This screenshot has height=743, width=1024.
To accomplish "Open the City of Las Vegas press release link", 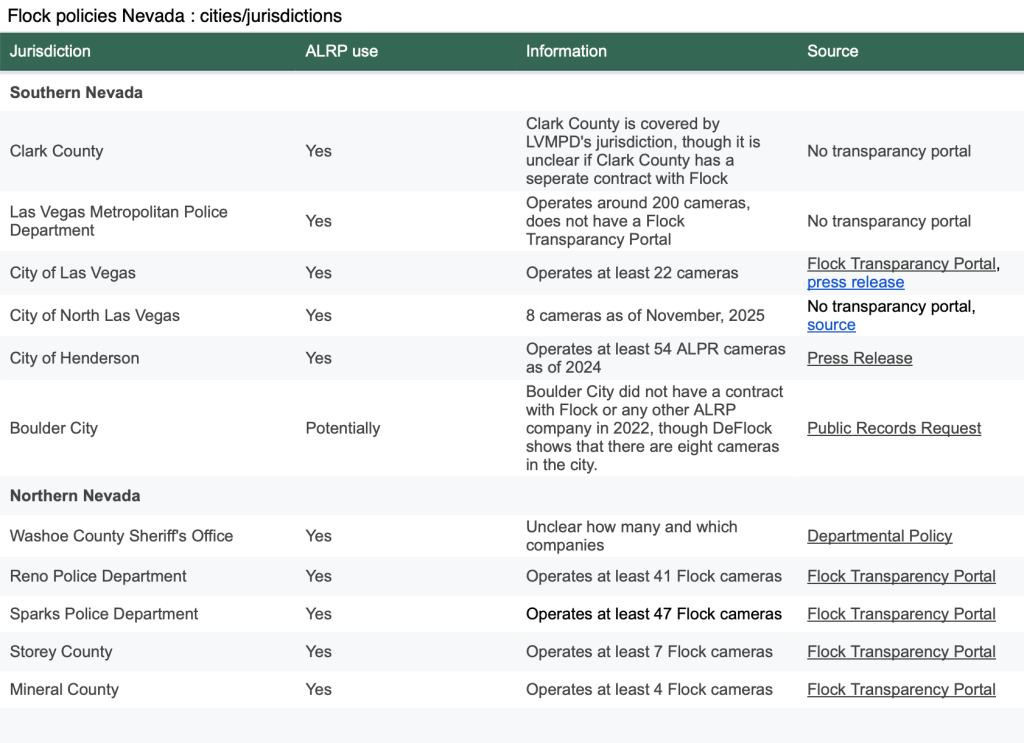I will point(856,283).
